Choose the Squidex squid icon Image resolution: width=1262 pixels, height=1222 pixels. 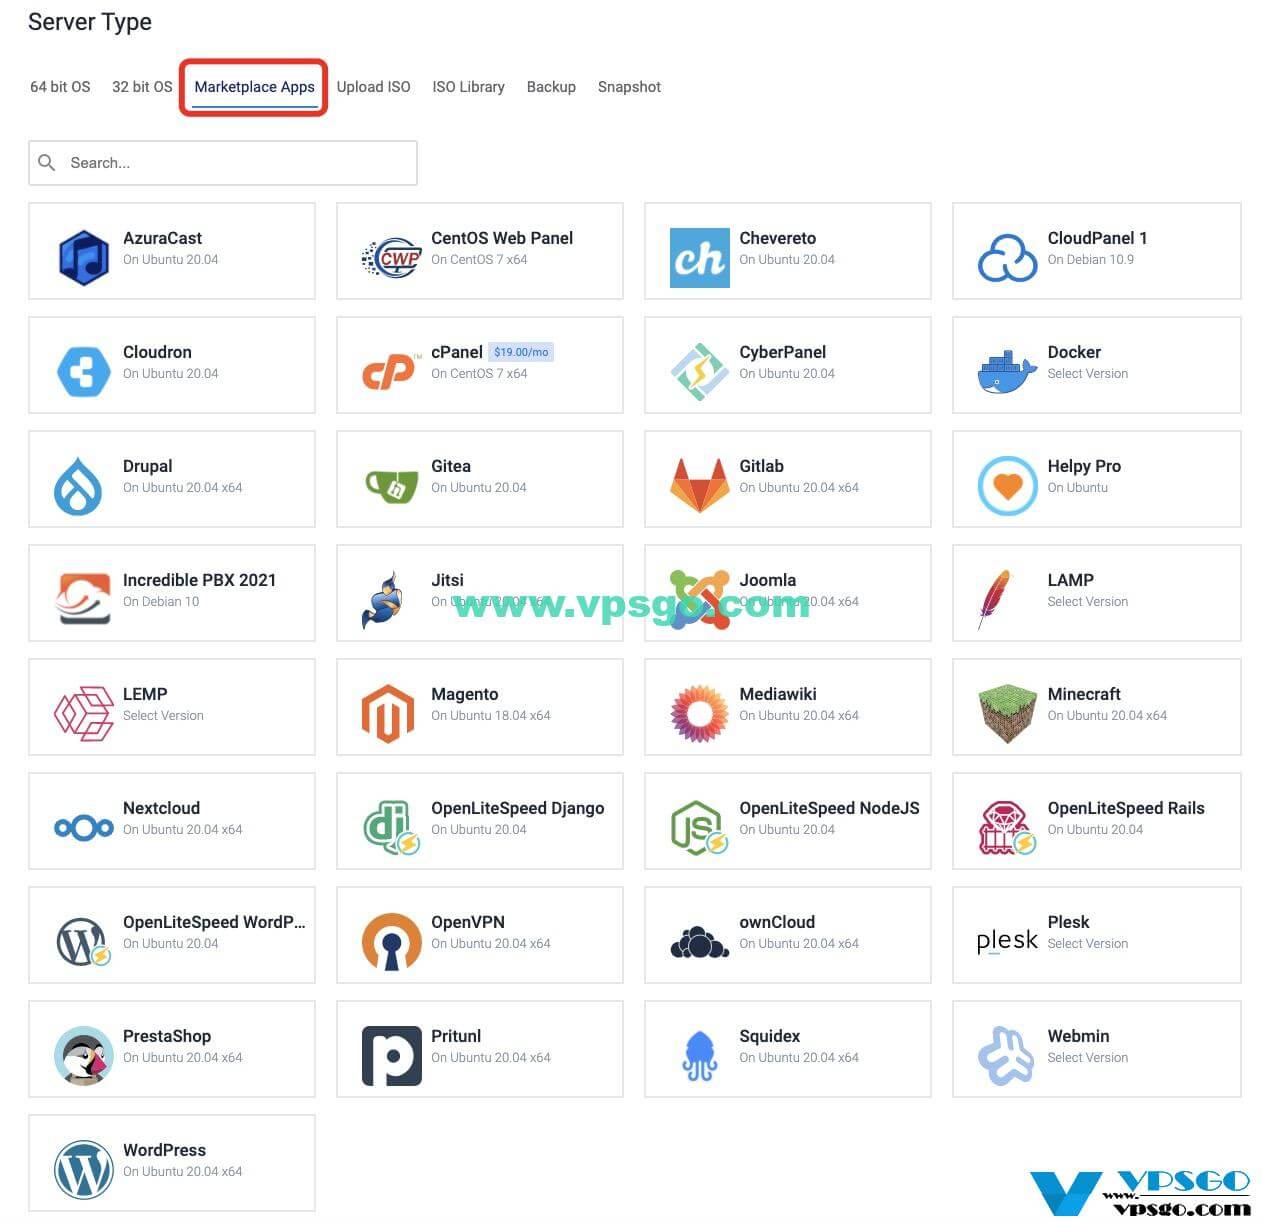(700, 1056)
